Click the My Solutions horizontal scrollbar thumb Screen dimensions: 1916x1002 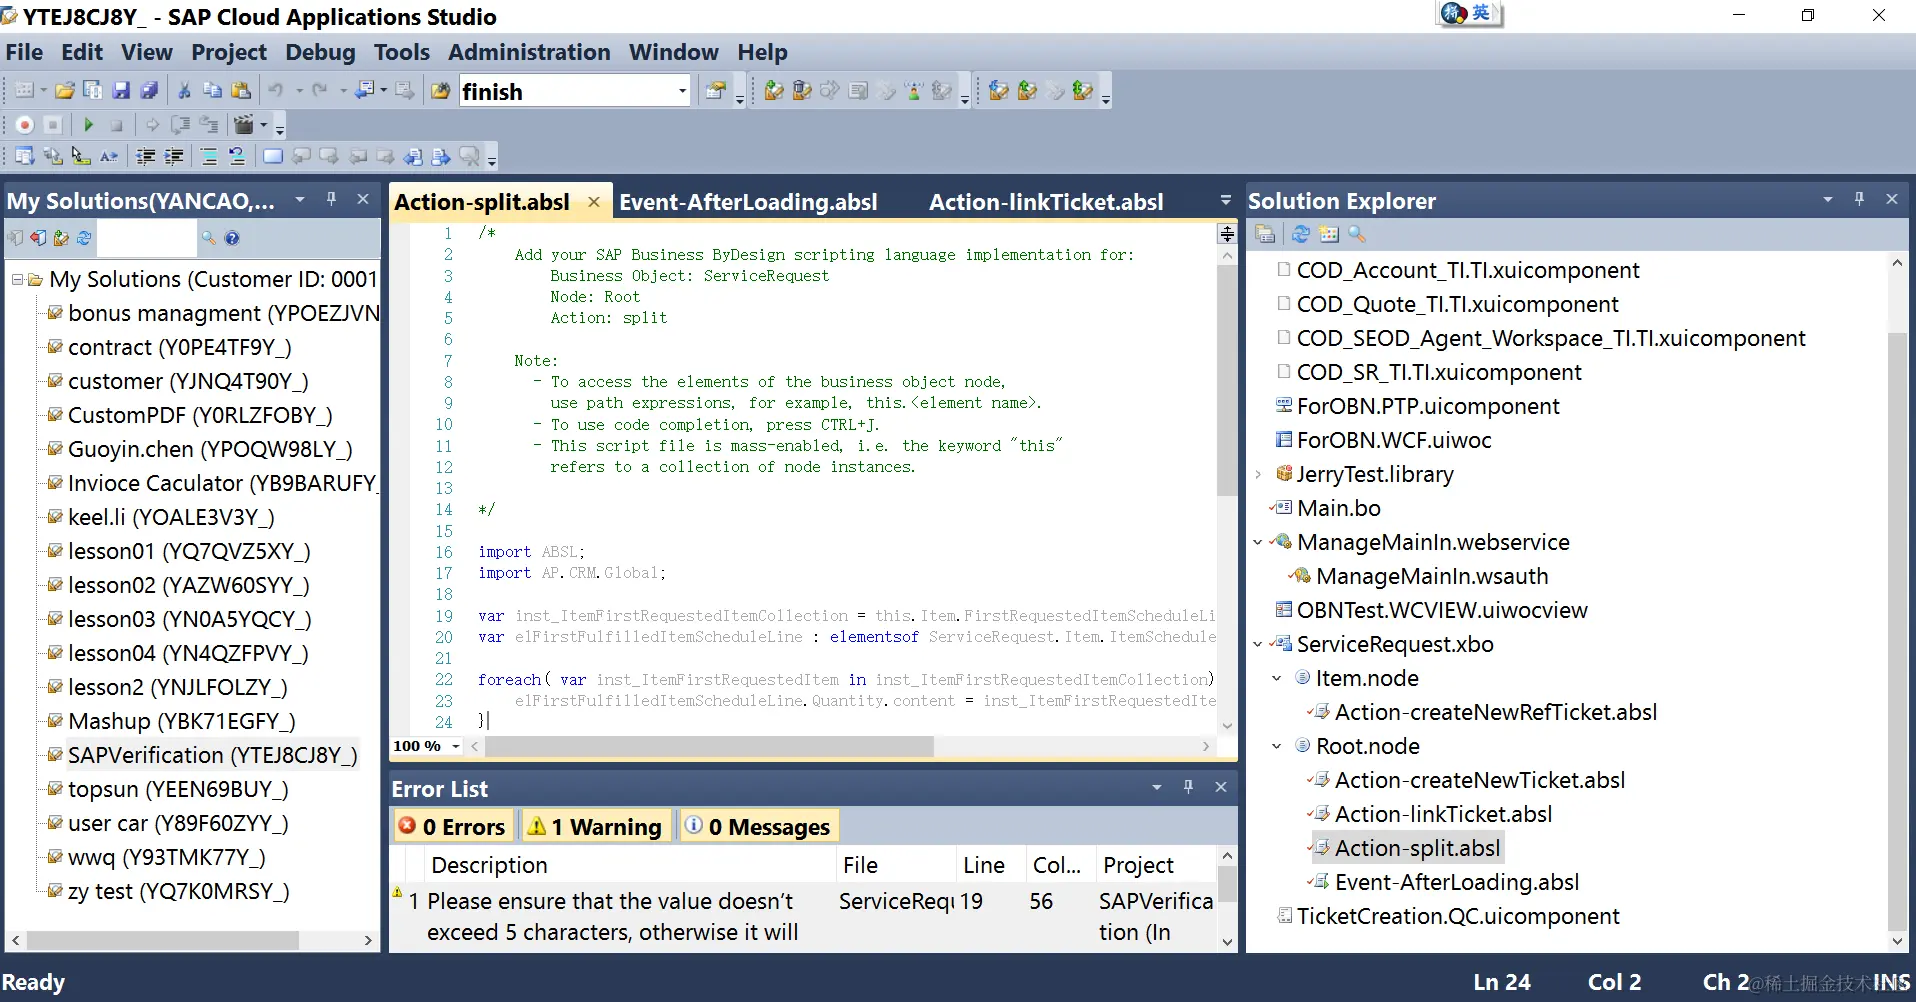click(163, 940)
